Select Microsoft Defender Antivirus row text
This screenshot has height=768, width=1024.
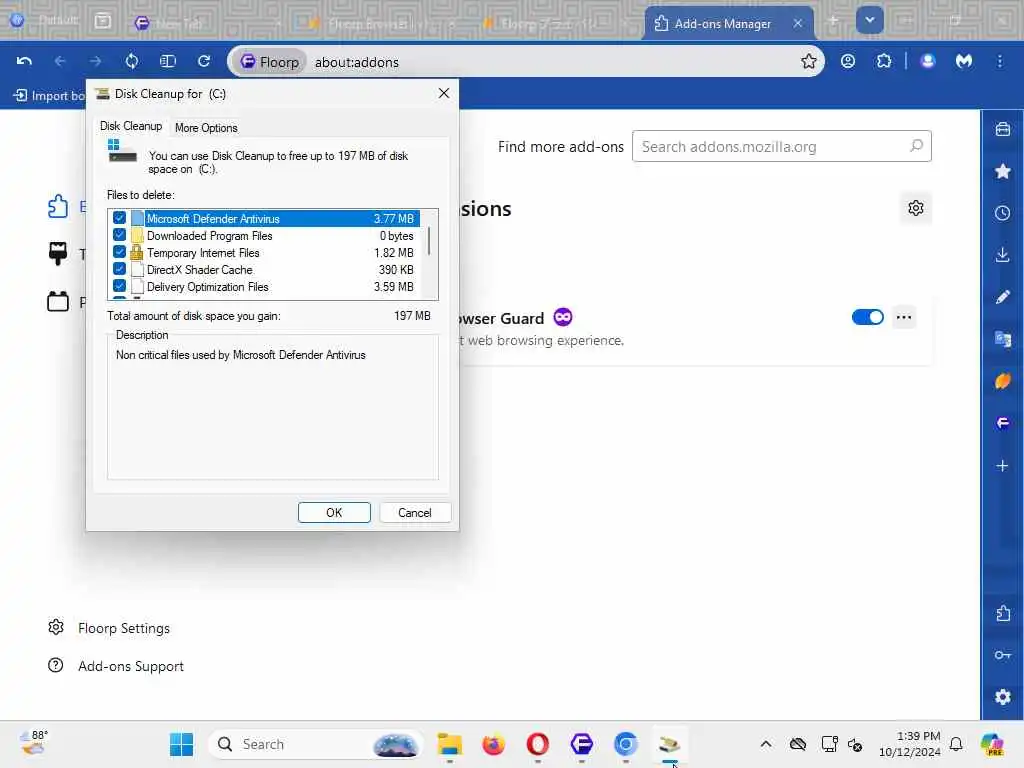(213, 219)
